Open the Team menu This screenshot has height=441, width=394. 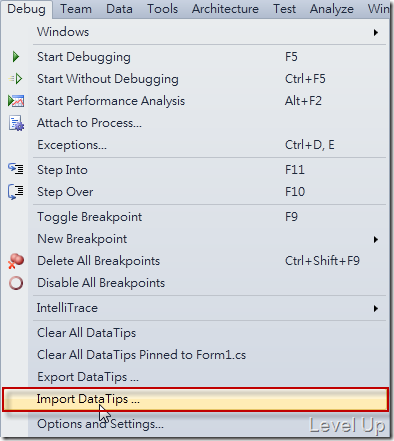[x=76, y=9]
